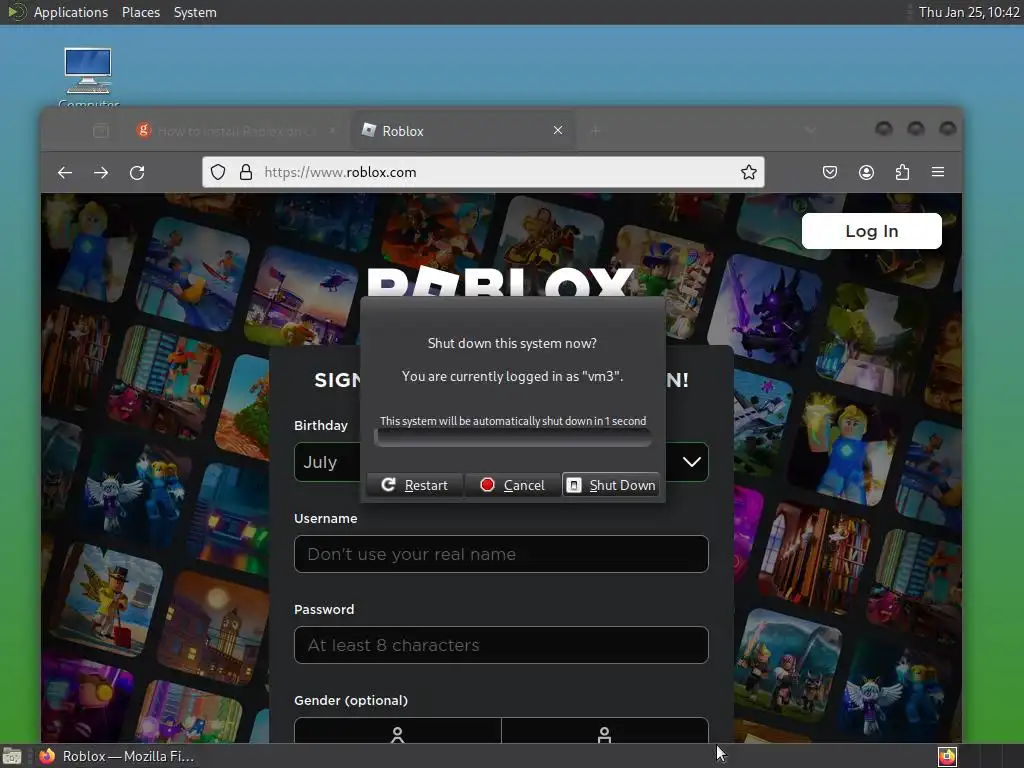Open the Applications menu
Screen dimensions: 1024x768
pos(71,12)
